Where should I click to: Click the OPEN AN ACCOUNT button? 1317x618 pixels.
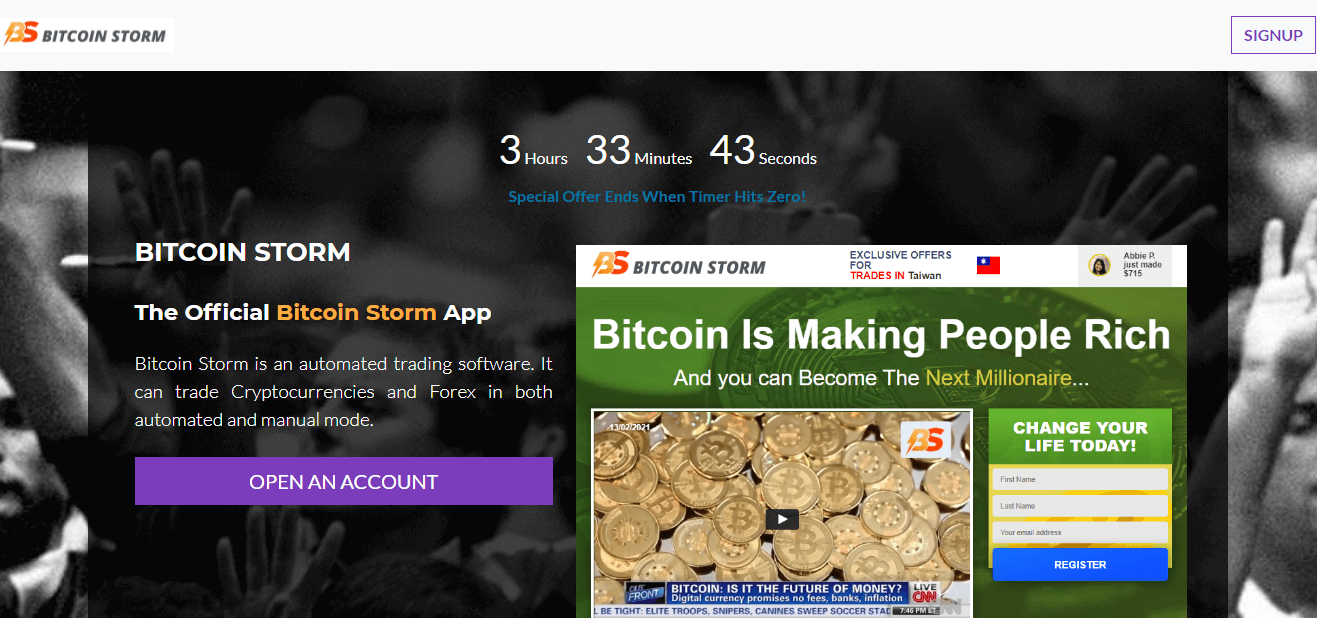click(344, 481)
